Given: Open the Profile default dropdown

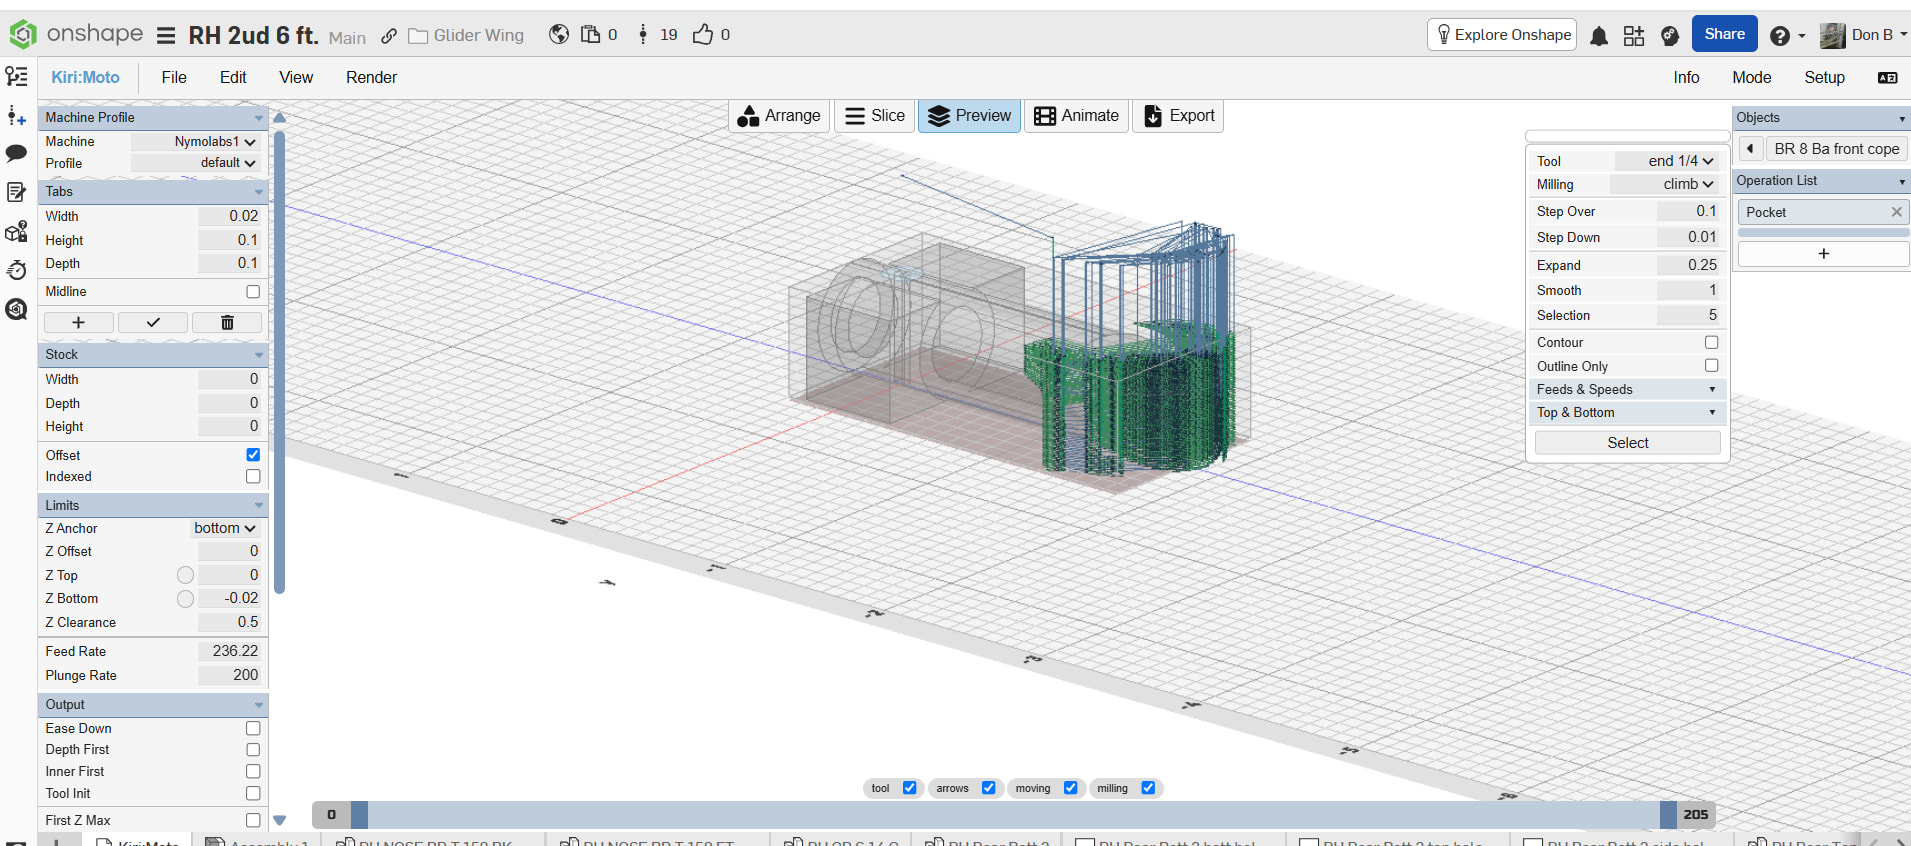Looking at the screenshot, I should (x=196, y=163).
